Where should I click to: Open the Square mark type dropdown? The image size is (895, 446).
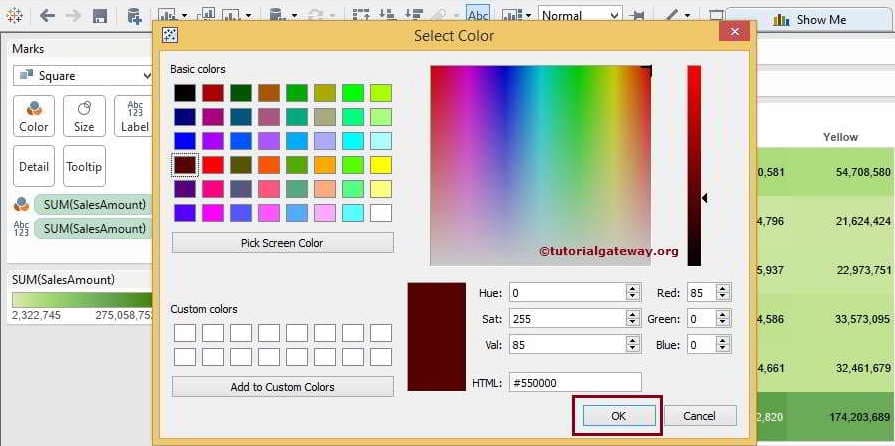pos(83,75)
